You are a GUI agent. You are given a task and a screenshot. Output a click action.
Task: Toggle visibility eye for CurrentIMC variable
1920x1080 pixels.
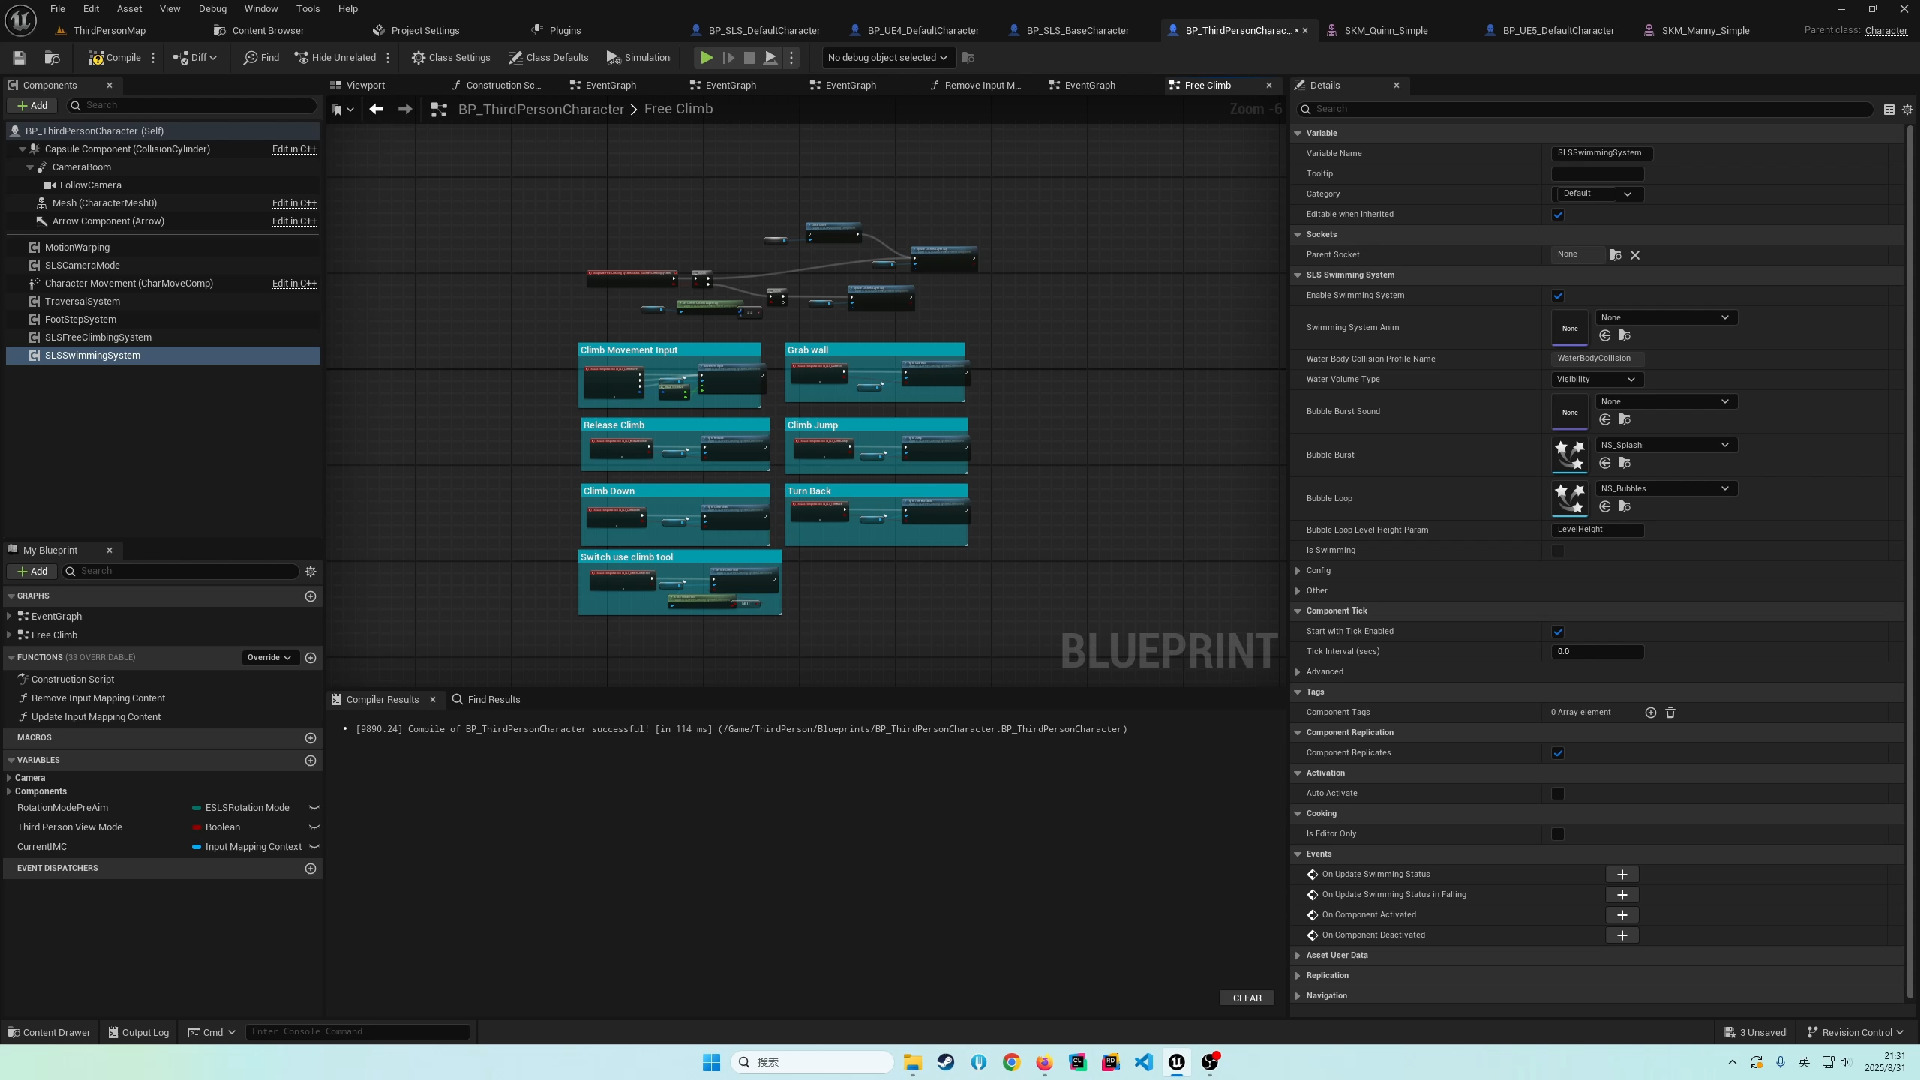click(314, 847)
